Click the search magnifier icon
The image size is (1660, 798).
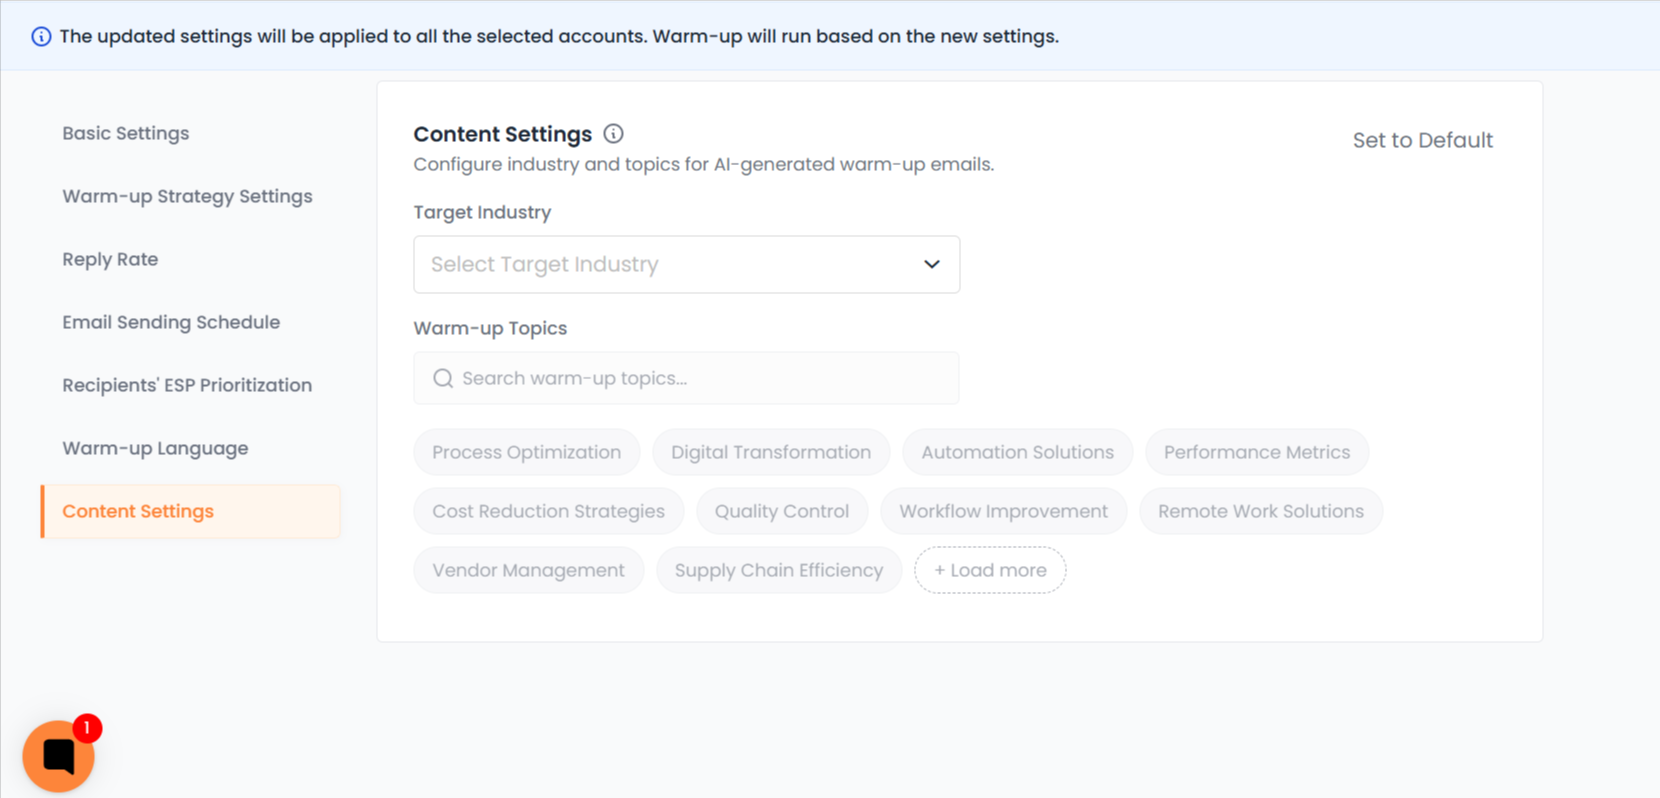click(443, 378)
